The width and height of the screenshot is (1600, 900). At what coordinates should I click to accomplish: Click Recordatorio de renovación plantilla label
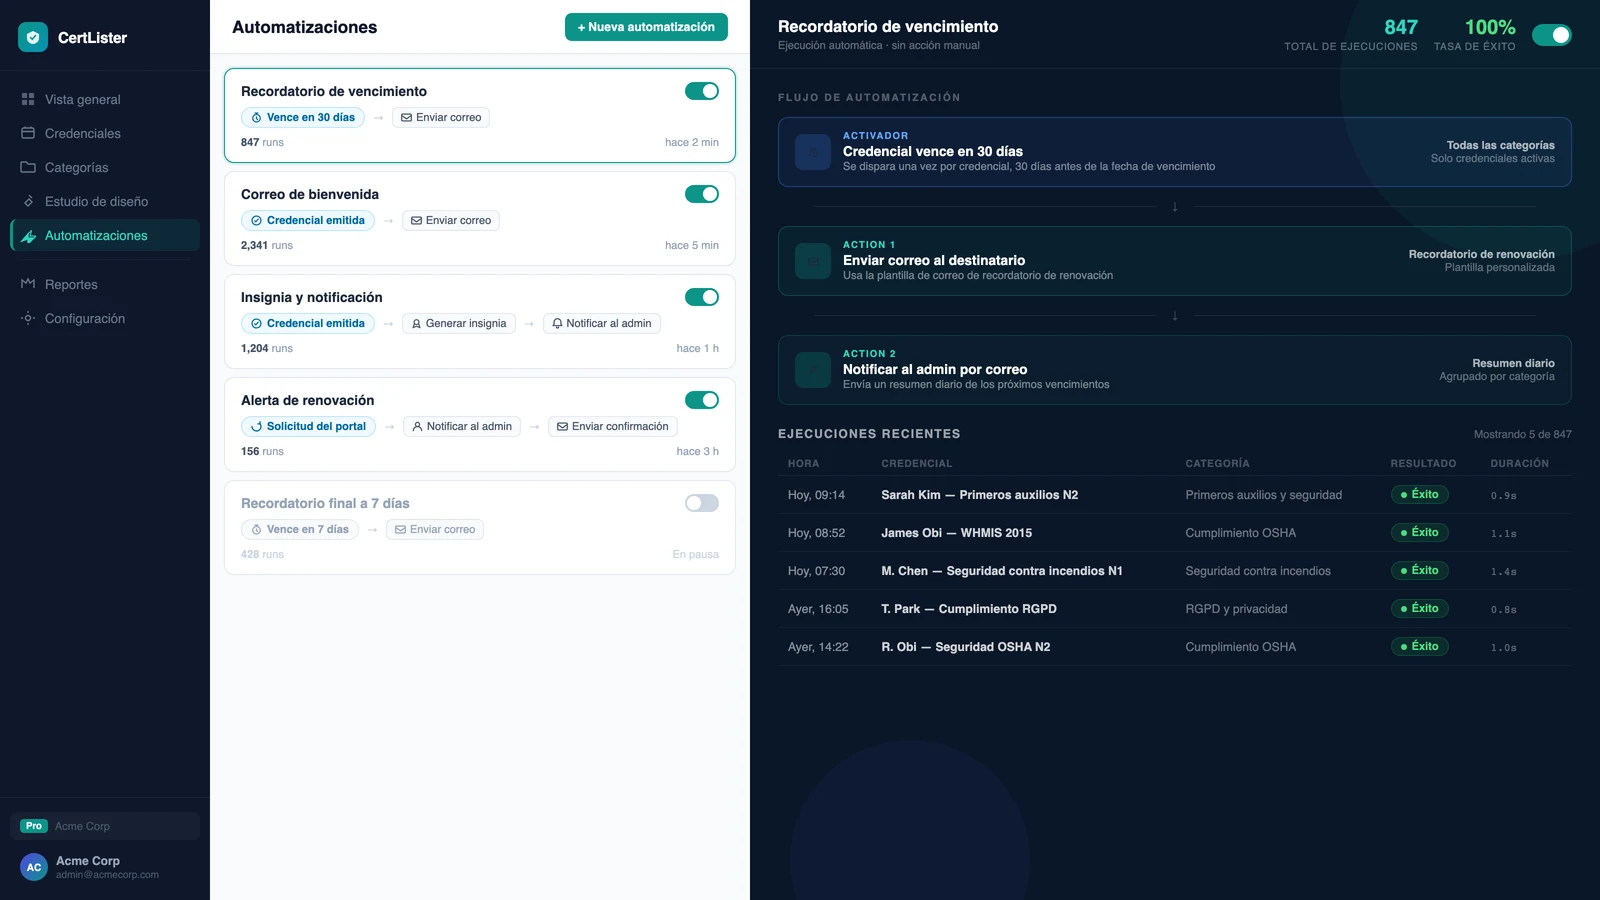1481,255
